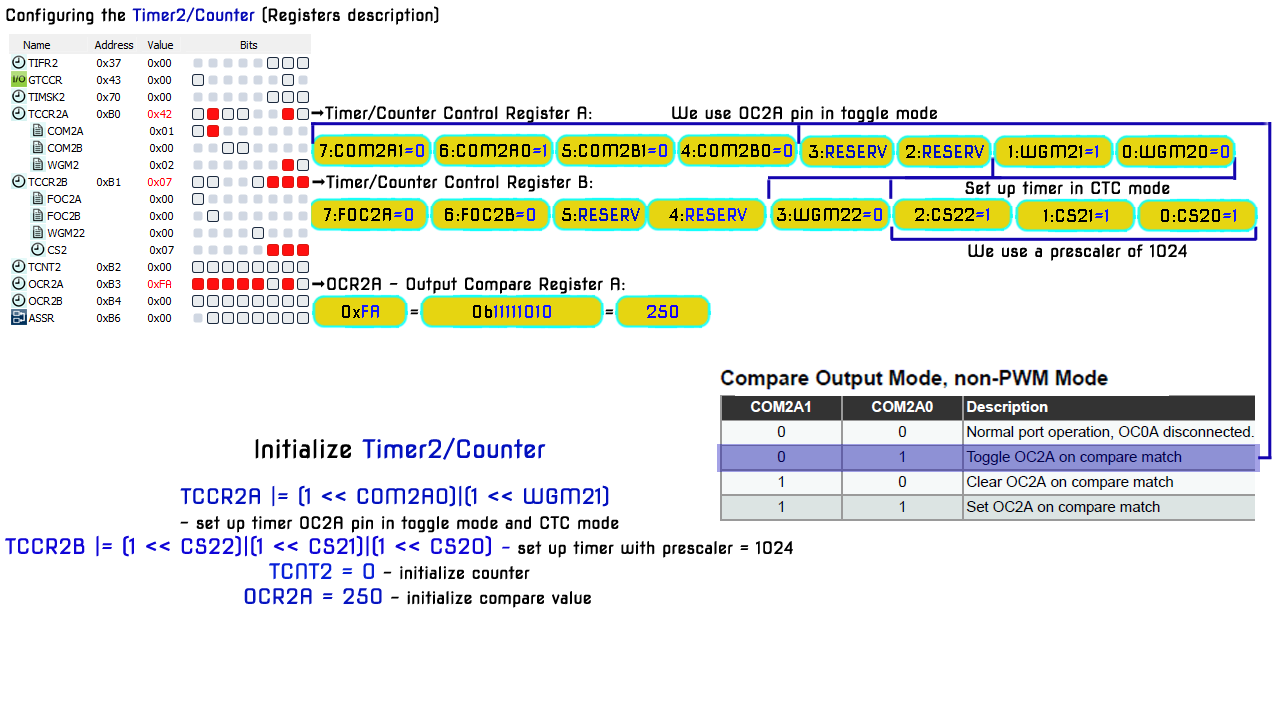Click the clock icon beside TIFR2 register
The image size is (1280, 720).
pos(20,63)
